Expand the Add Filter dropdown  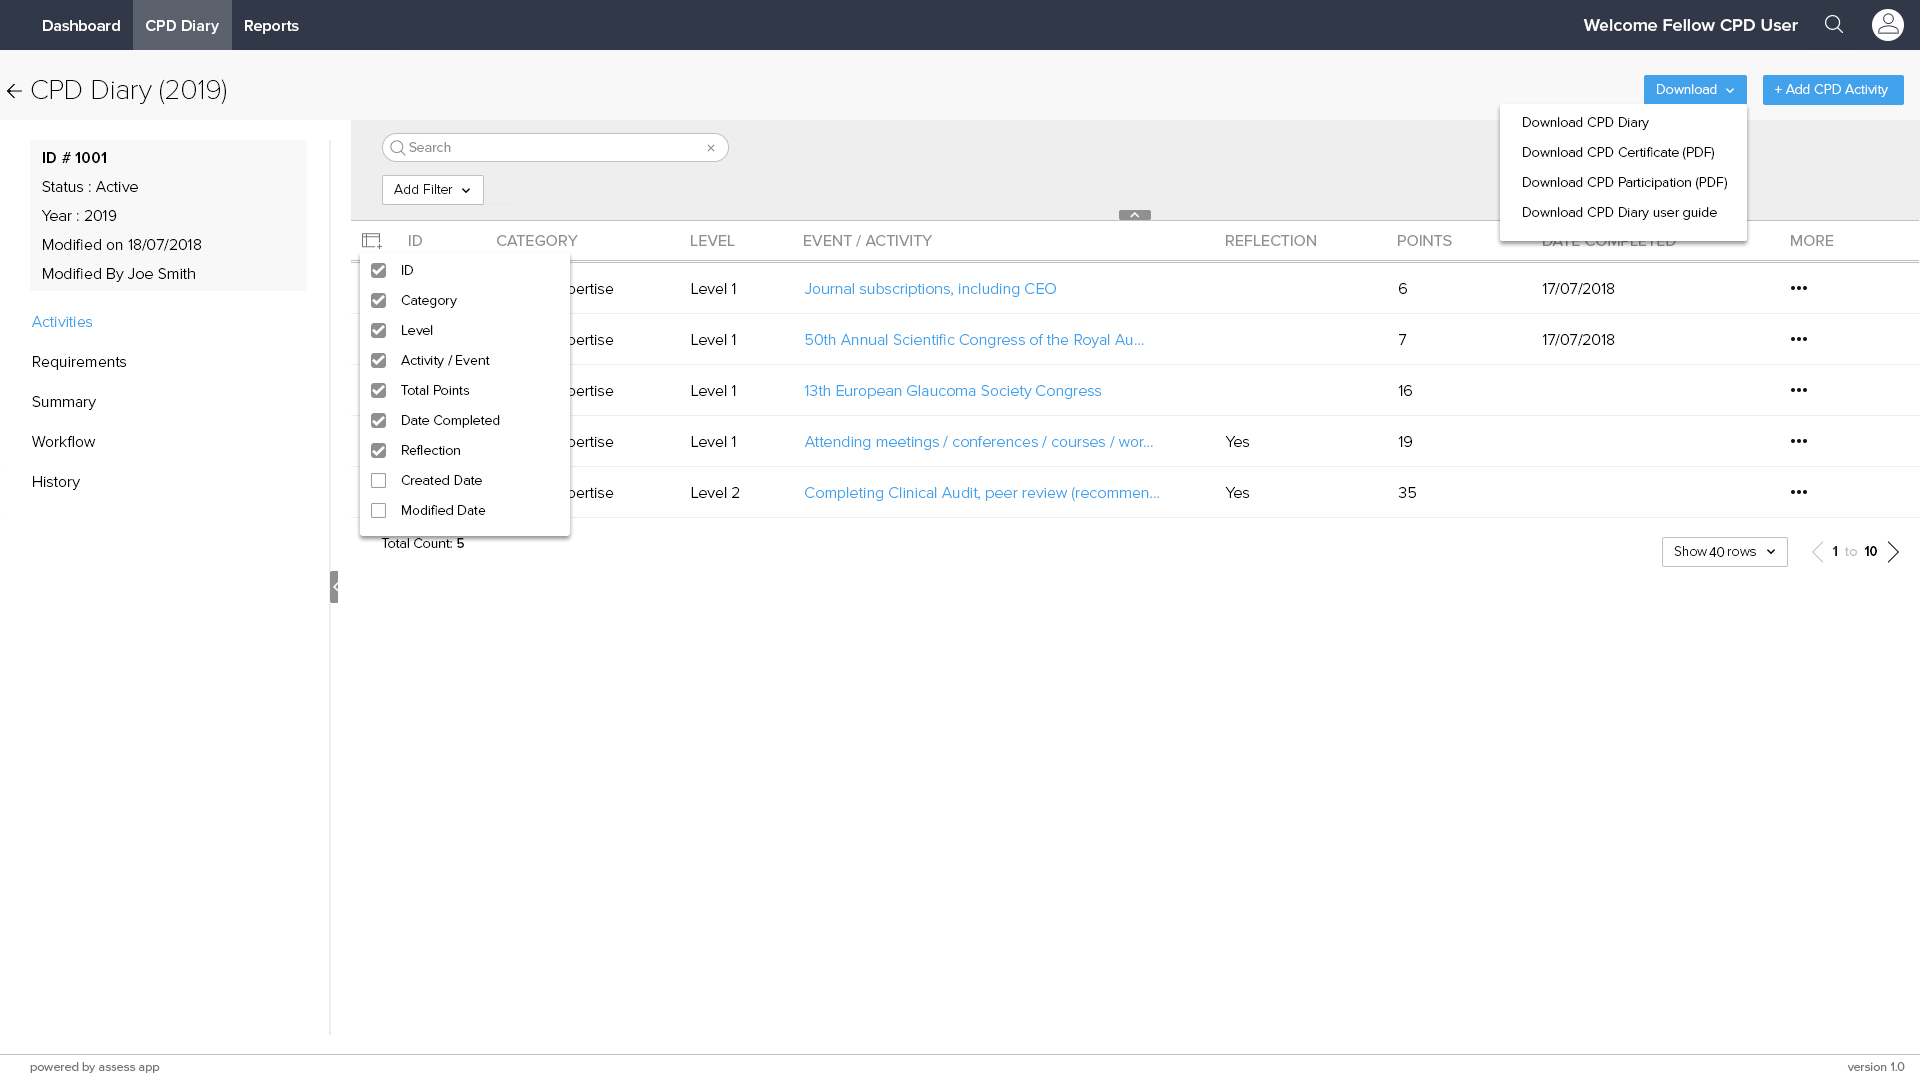click(432, 190)
